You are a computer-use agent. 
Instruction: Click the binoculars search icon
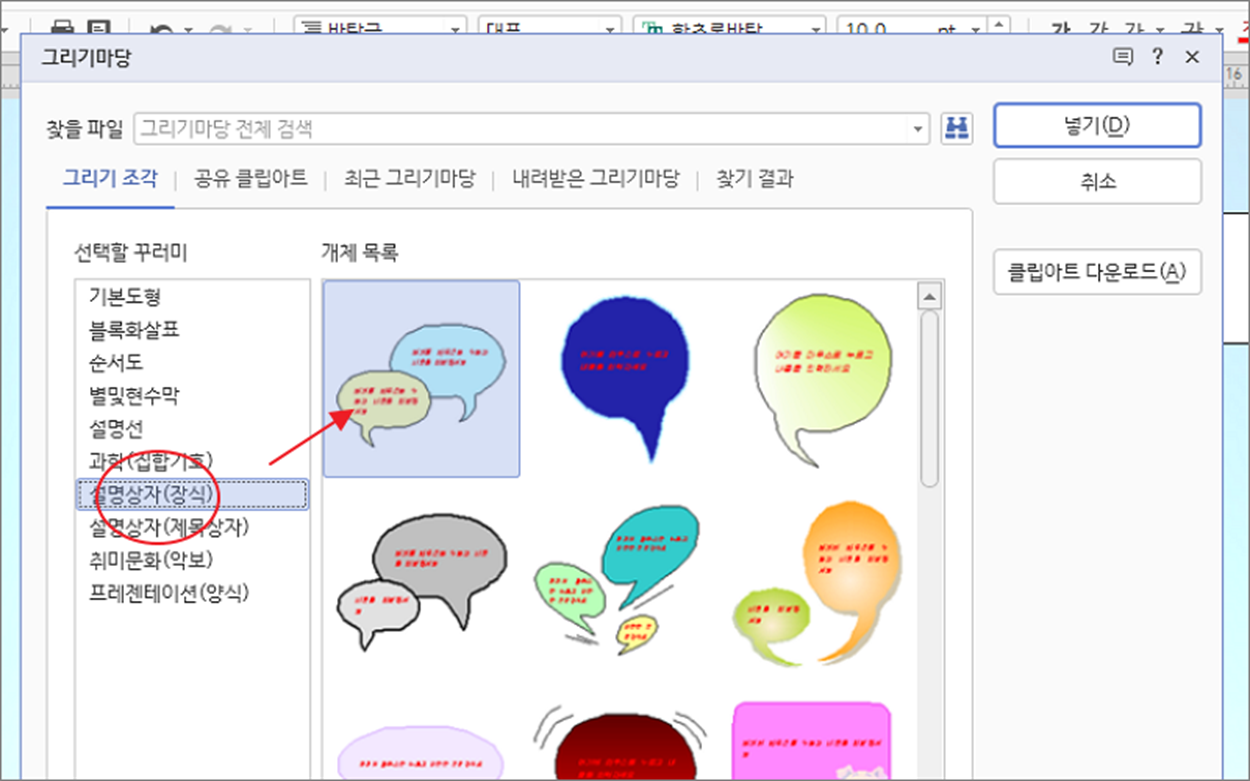click(x=957, y=128)
